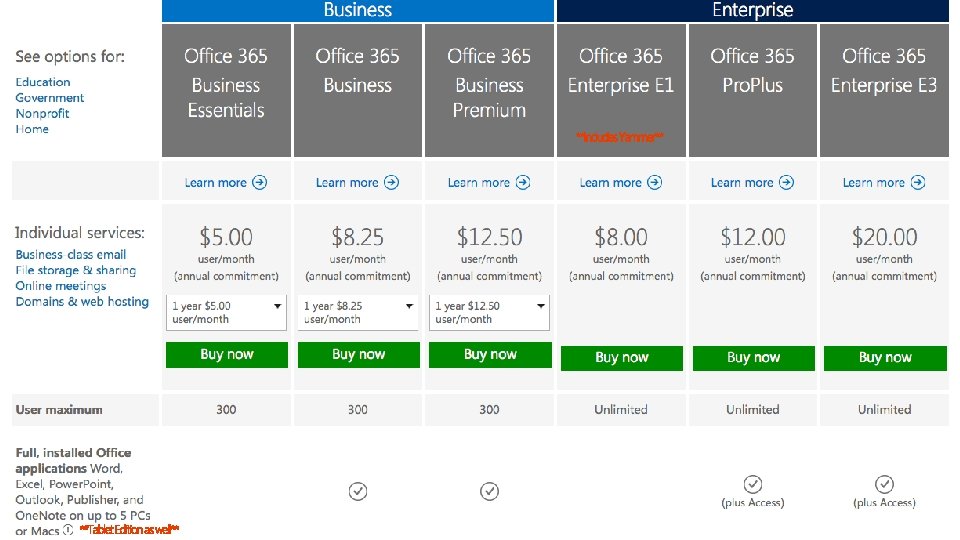Click the arrow icon under Business Premium Learn more

pyautogui.click(x=523, y=183)
